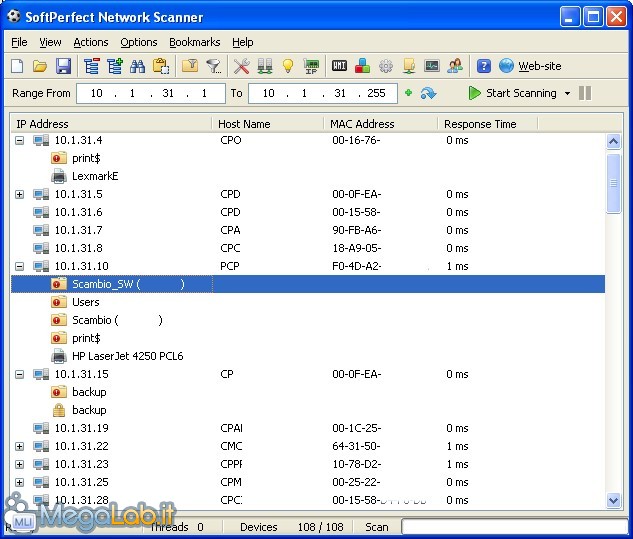Click the blue arrow auto-detect range icon
This screenshot has height=539, width=633.
pyautogui.click(x=428, y=94)
